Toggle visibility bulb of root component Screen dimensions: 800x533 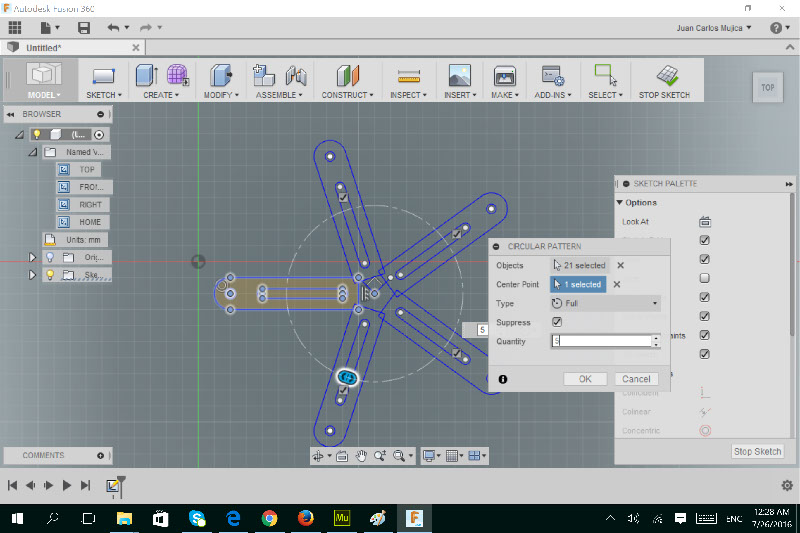coord(37,135)
